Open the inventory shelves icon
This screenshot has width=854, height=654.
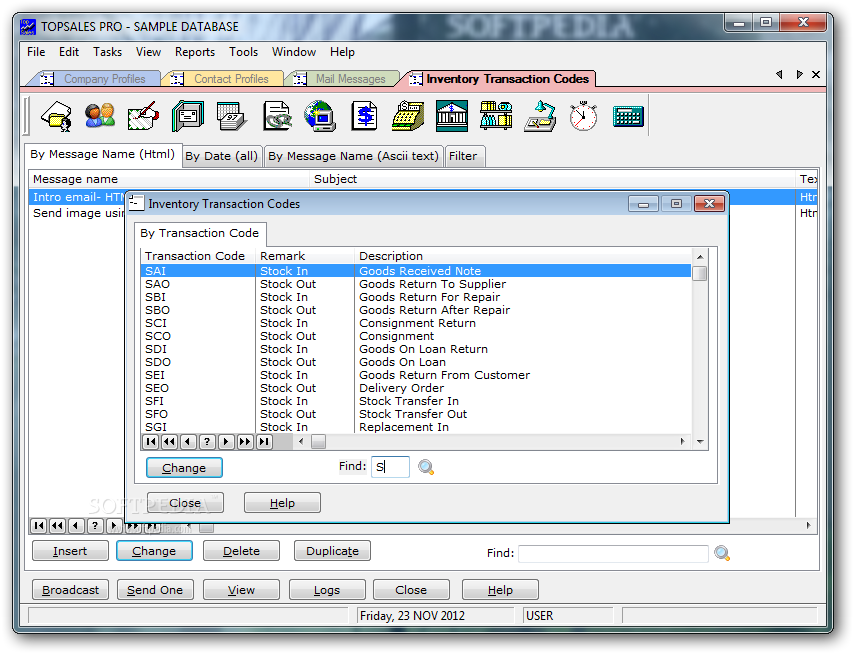tap(496, 116)
